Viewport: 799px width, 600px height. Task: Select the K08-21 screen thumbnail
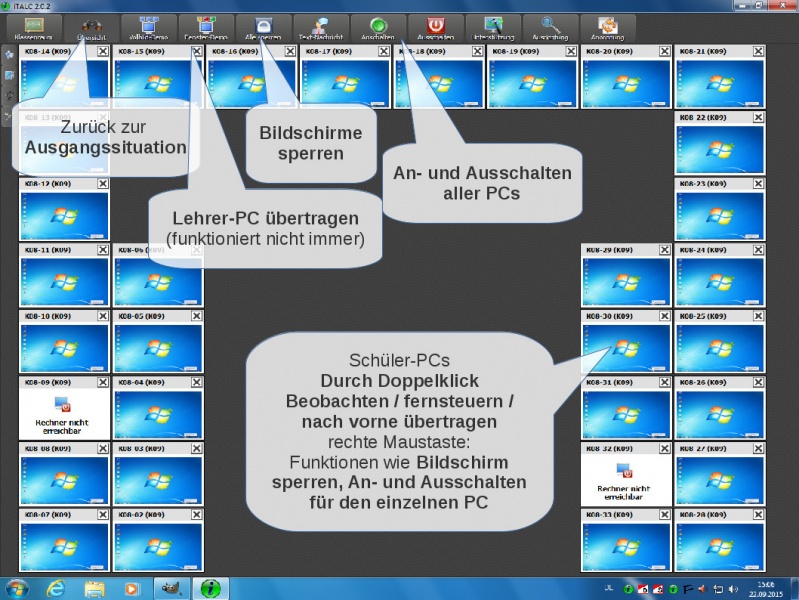tap(720, 83)
